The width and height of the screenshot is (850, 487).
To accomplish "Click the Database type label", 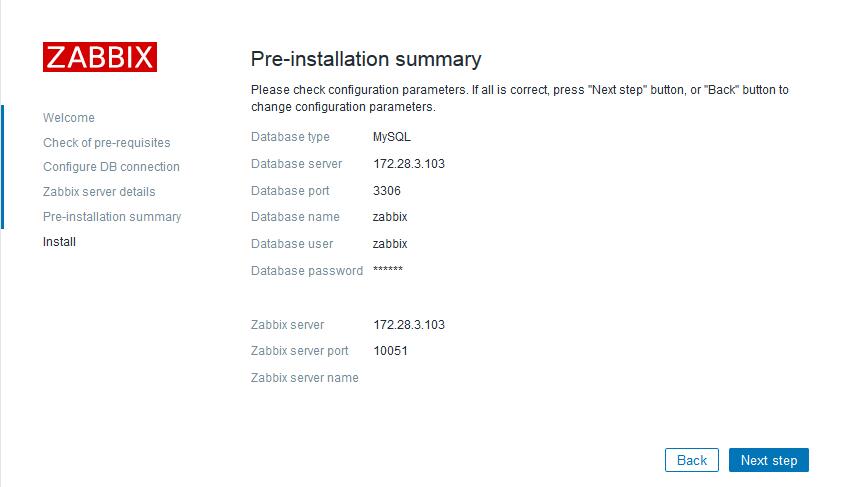I will click(290, 137).
